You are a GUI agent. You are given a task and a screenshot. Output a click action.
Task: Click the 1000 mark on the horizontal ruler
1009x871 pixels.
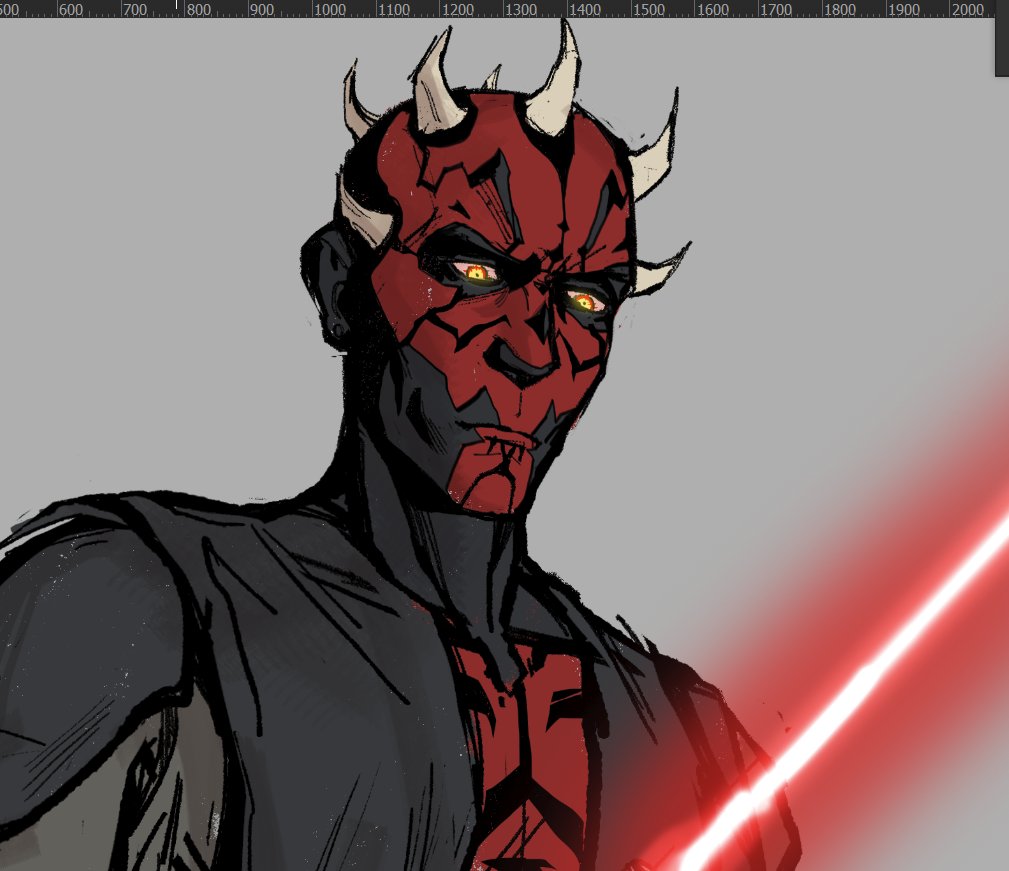pos(330,10)
